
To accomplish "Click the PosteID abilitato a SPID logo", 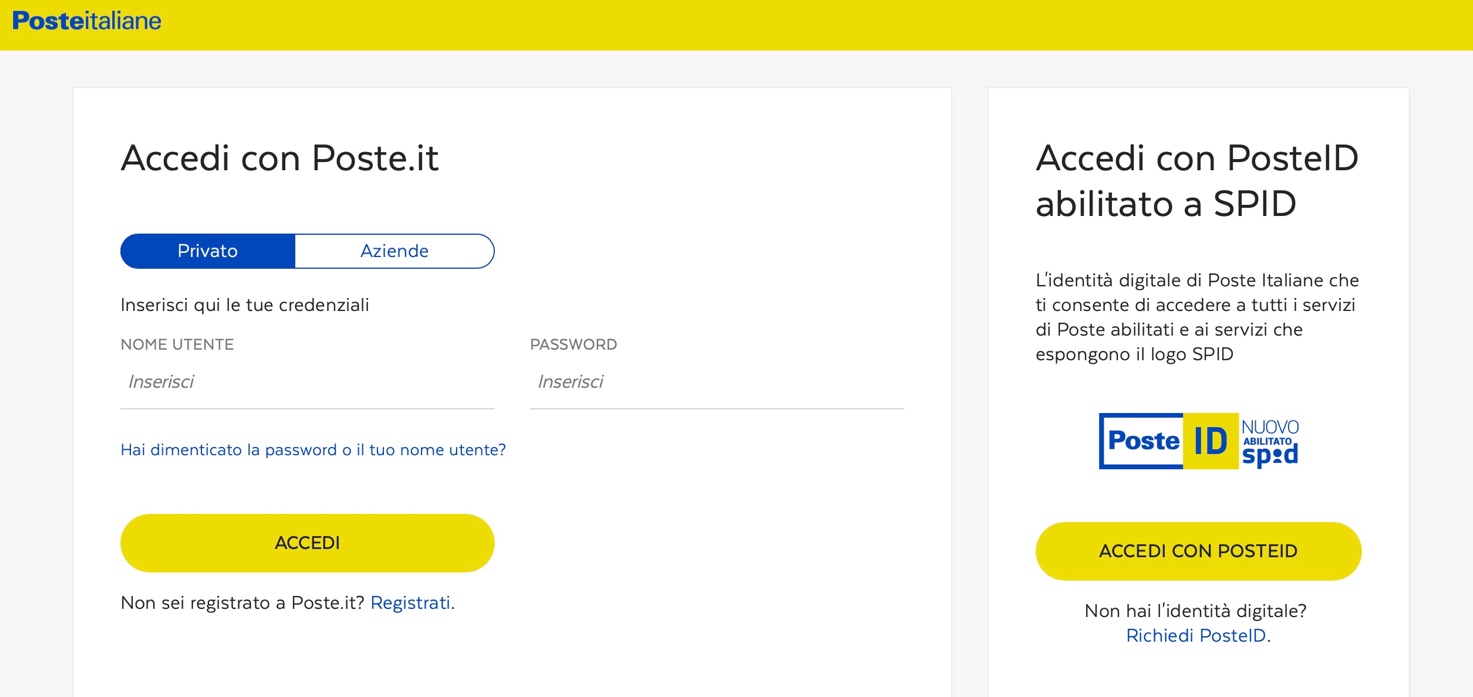I will (1197, 440).
